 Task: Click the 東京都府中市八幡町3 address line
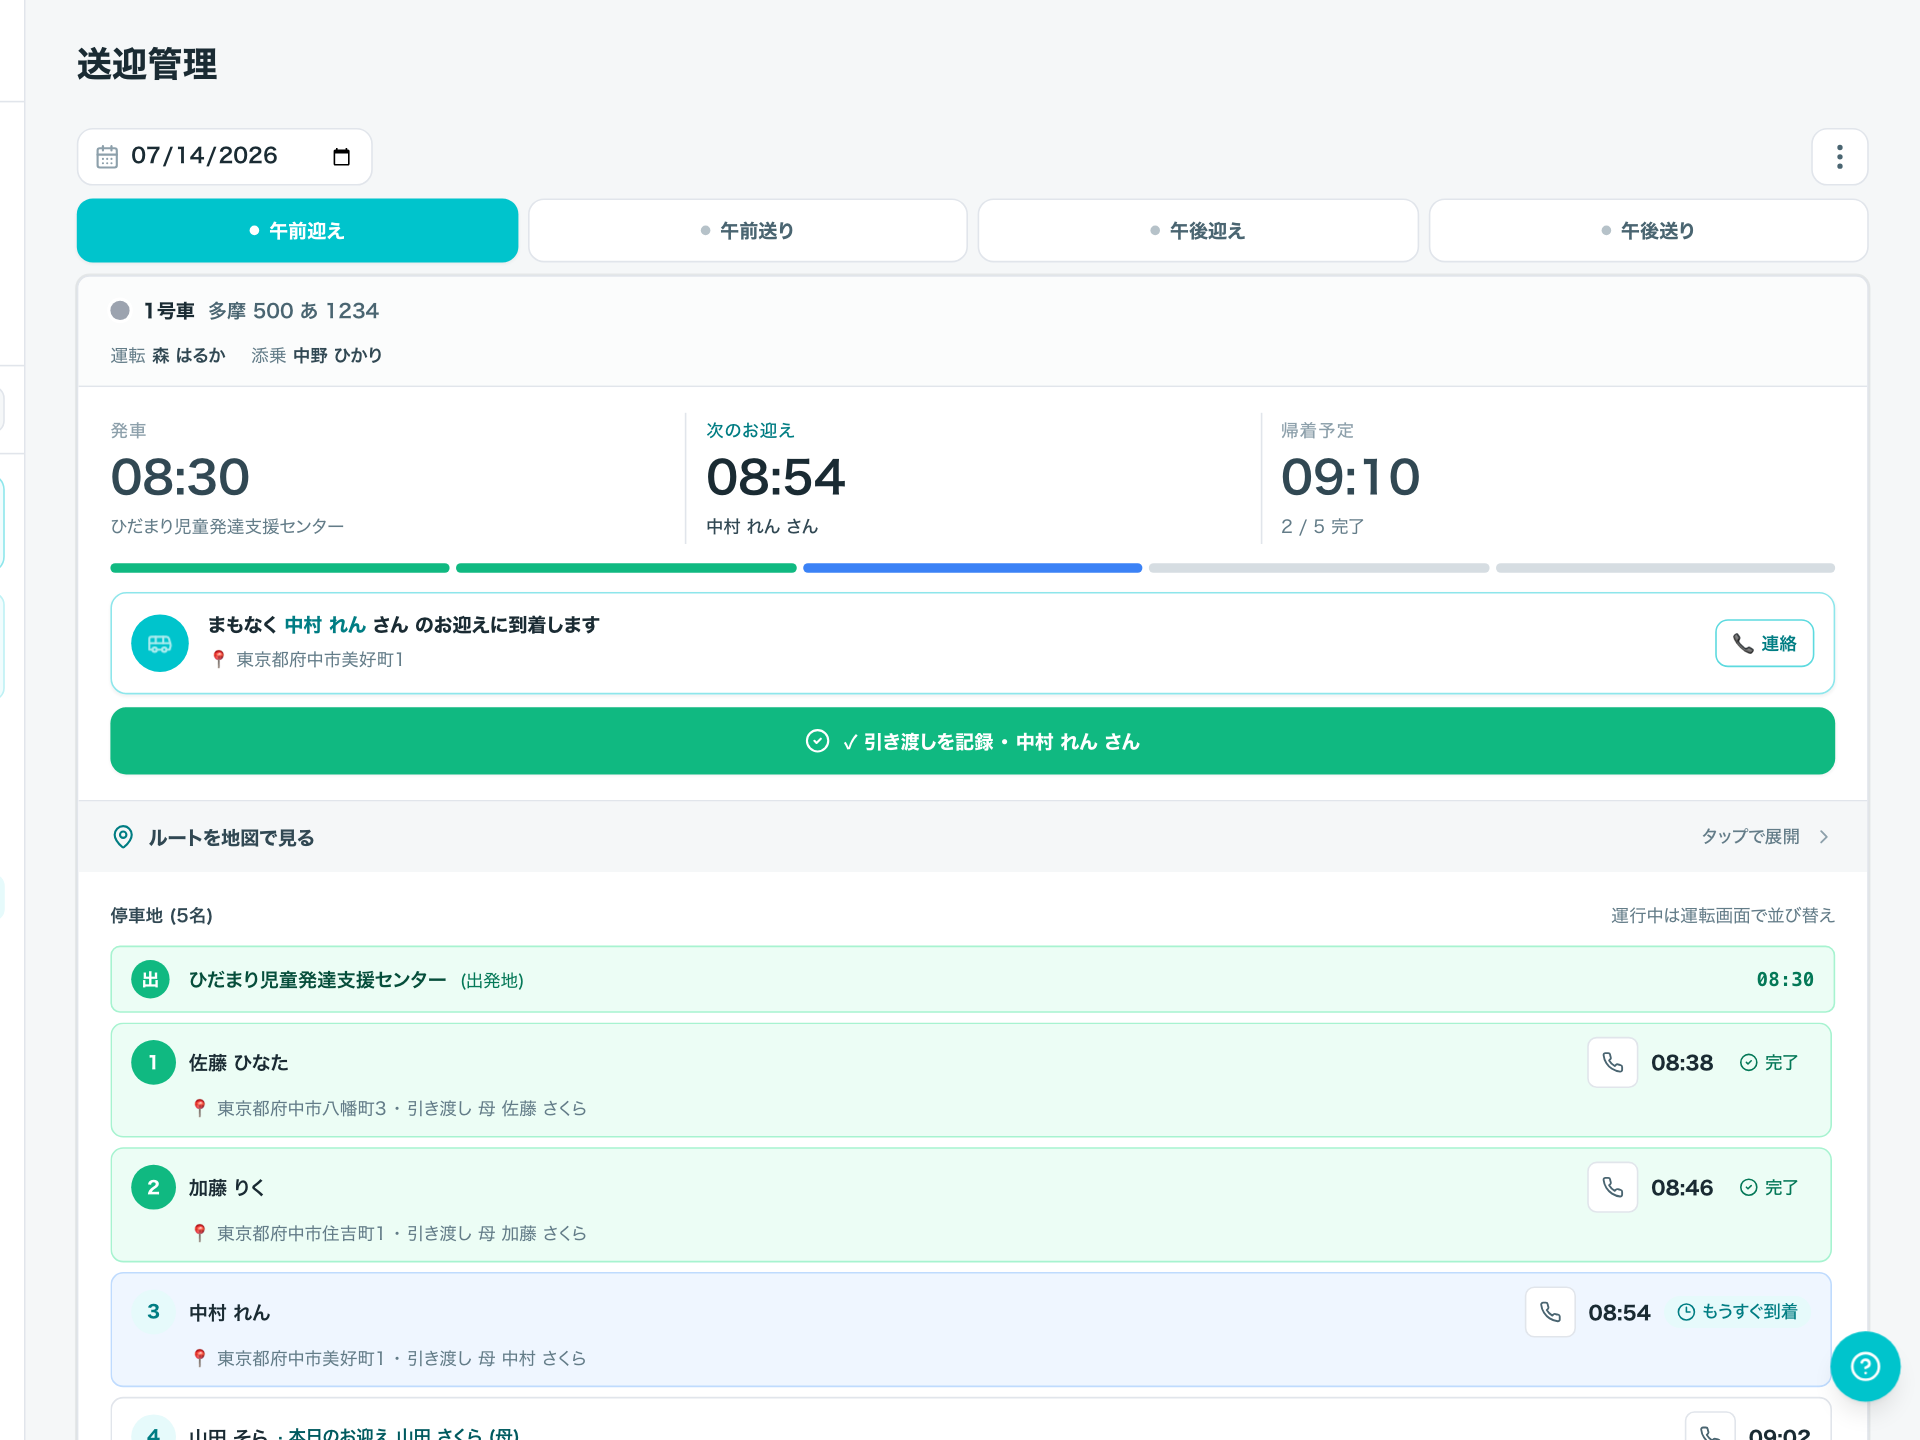301,1108
